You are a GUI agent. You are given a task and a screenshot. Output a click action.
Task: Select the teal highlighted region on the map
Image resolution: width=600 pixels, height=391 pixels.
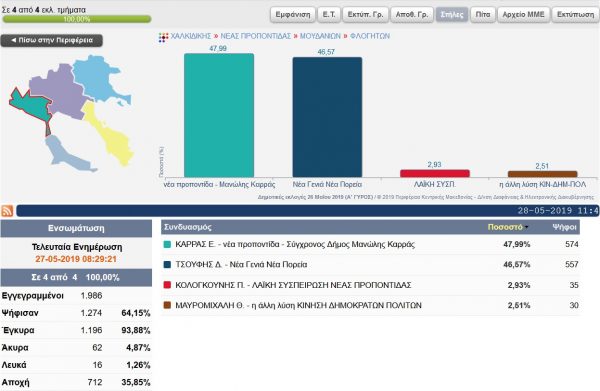[31, 105]
